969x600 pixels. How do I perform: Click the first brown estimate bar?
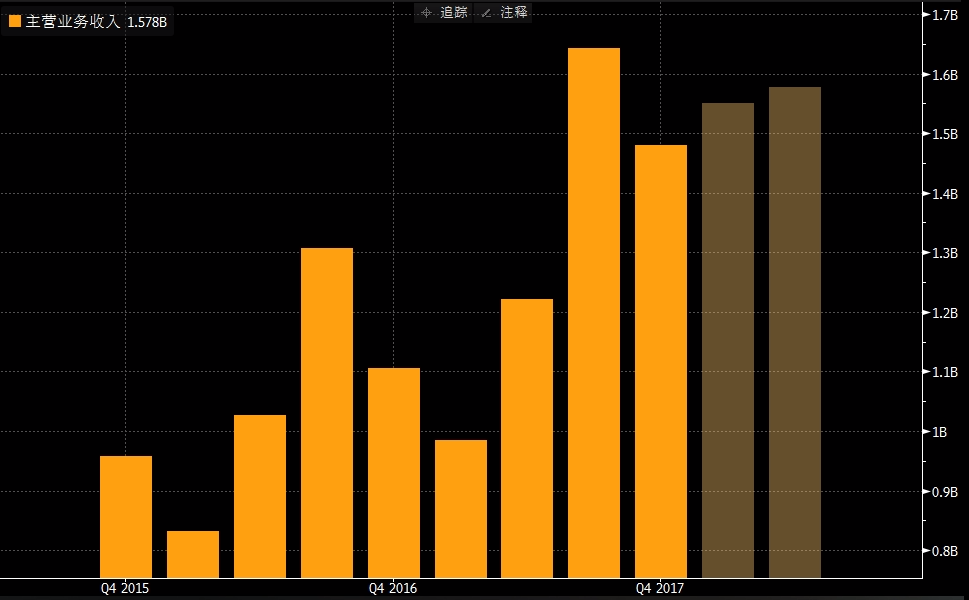pos(728,340)
